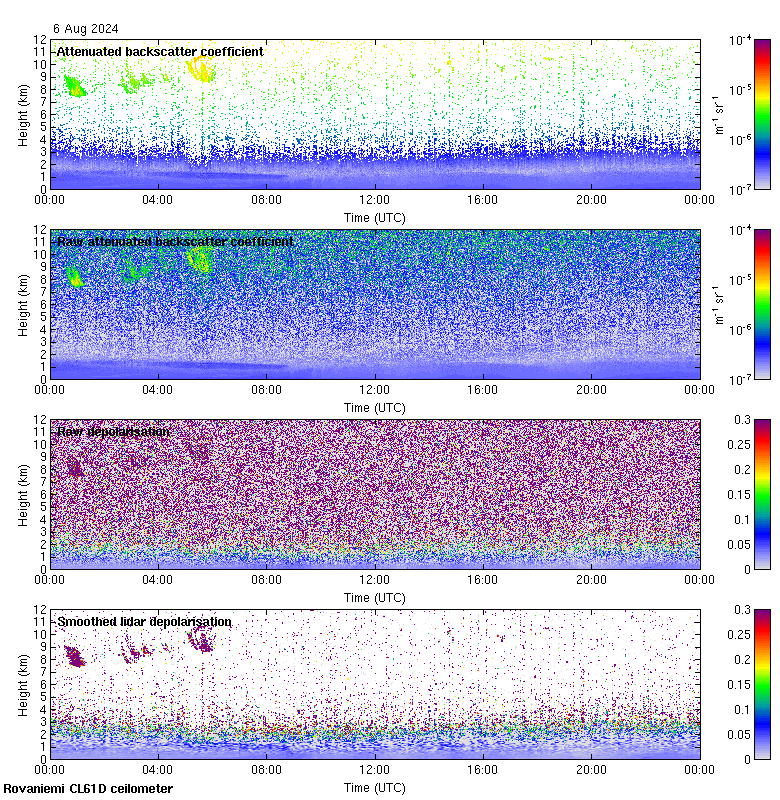
Task: Click dark red cloud patch in smoothed depolarisation plot
Action: (x=74, y=656)
